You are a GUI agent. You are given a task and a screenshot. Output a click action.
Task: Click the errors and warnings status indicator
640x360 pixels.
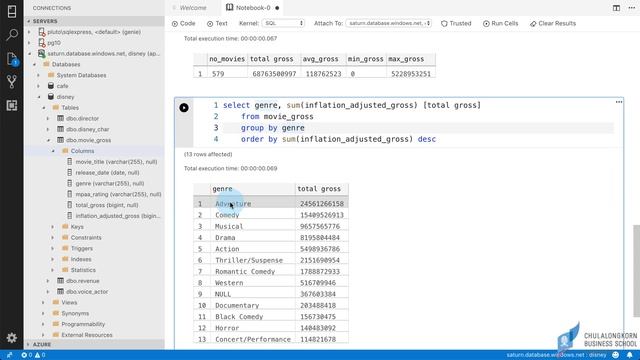pyautogui.click(x=33, y=355)
